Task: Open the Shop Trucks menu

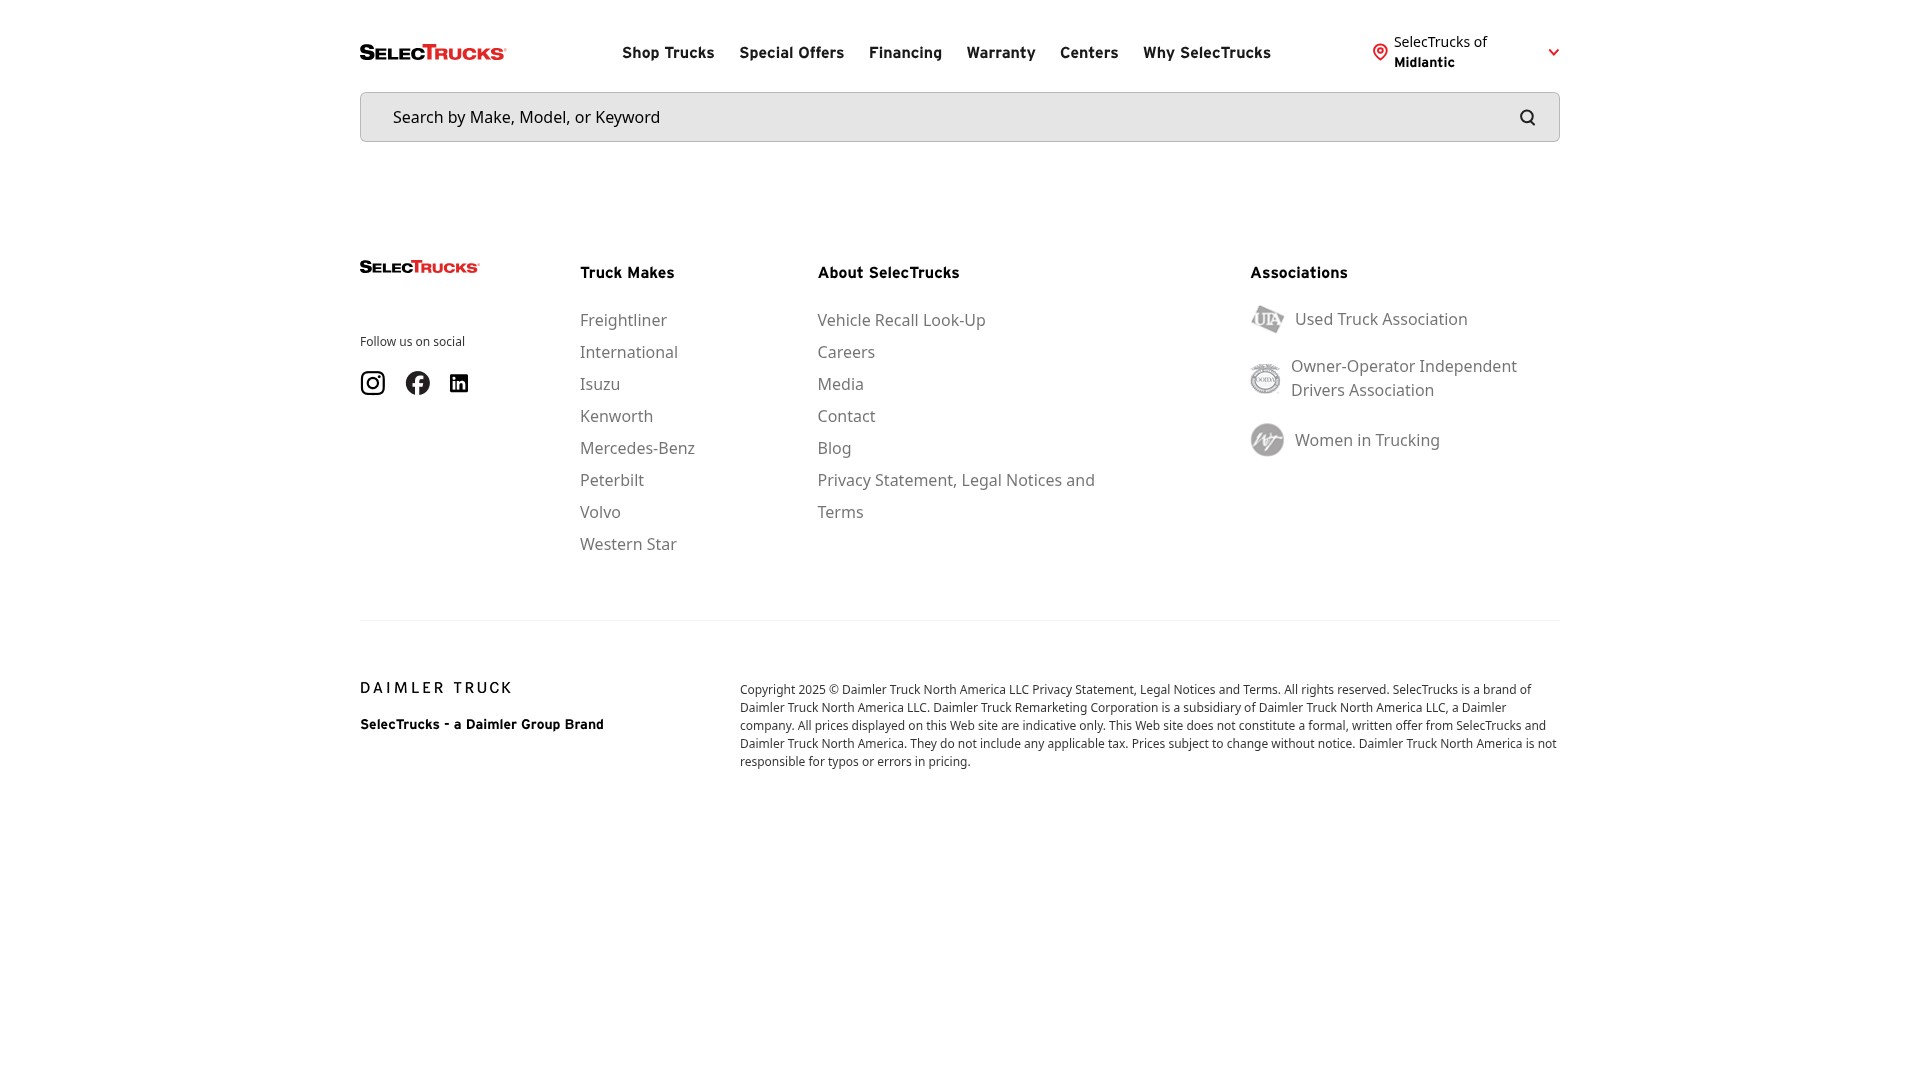Action: [668, 52]
